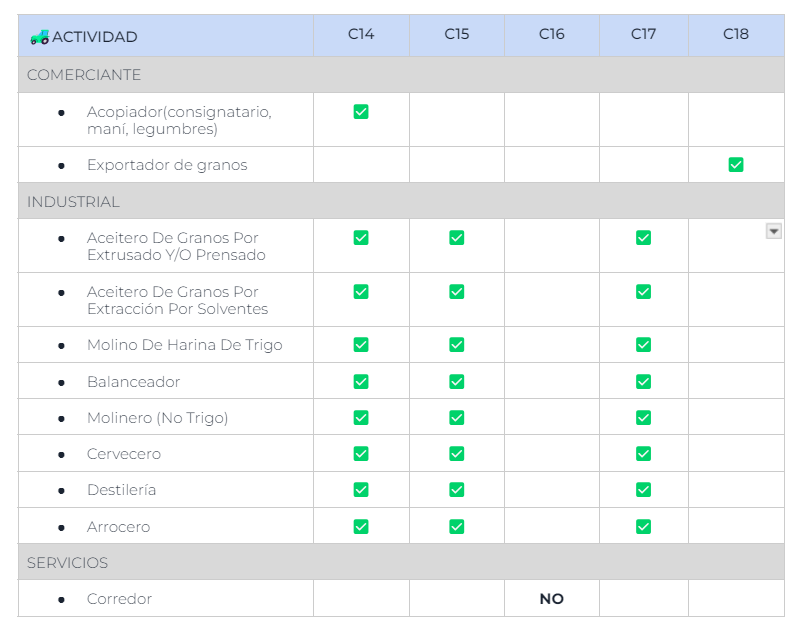This screenshot has width=800, height=628.
Task: Select the C16 column header
Action: click(x=552, y=35)
